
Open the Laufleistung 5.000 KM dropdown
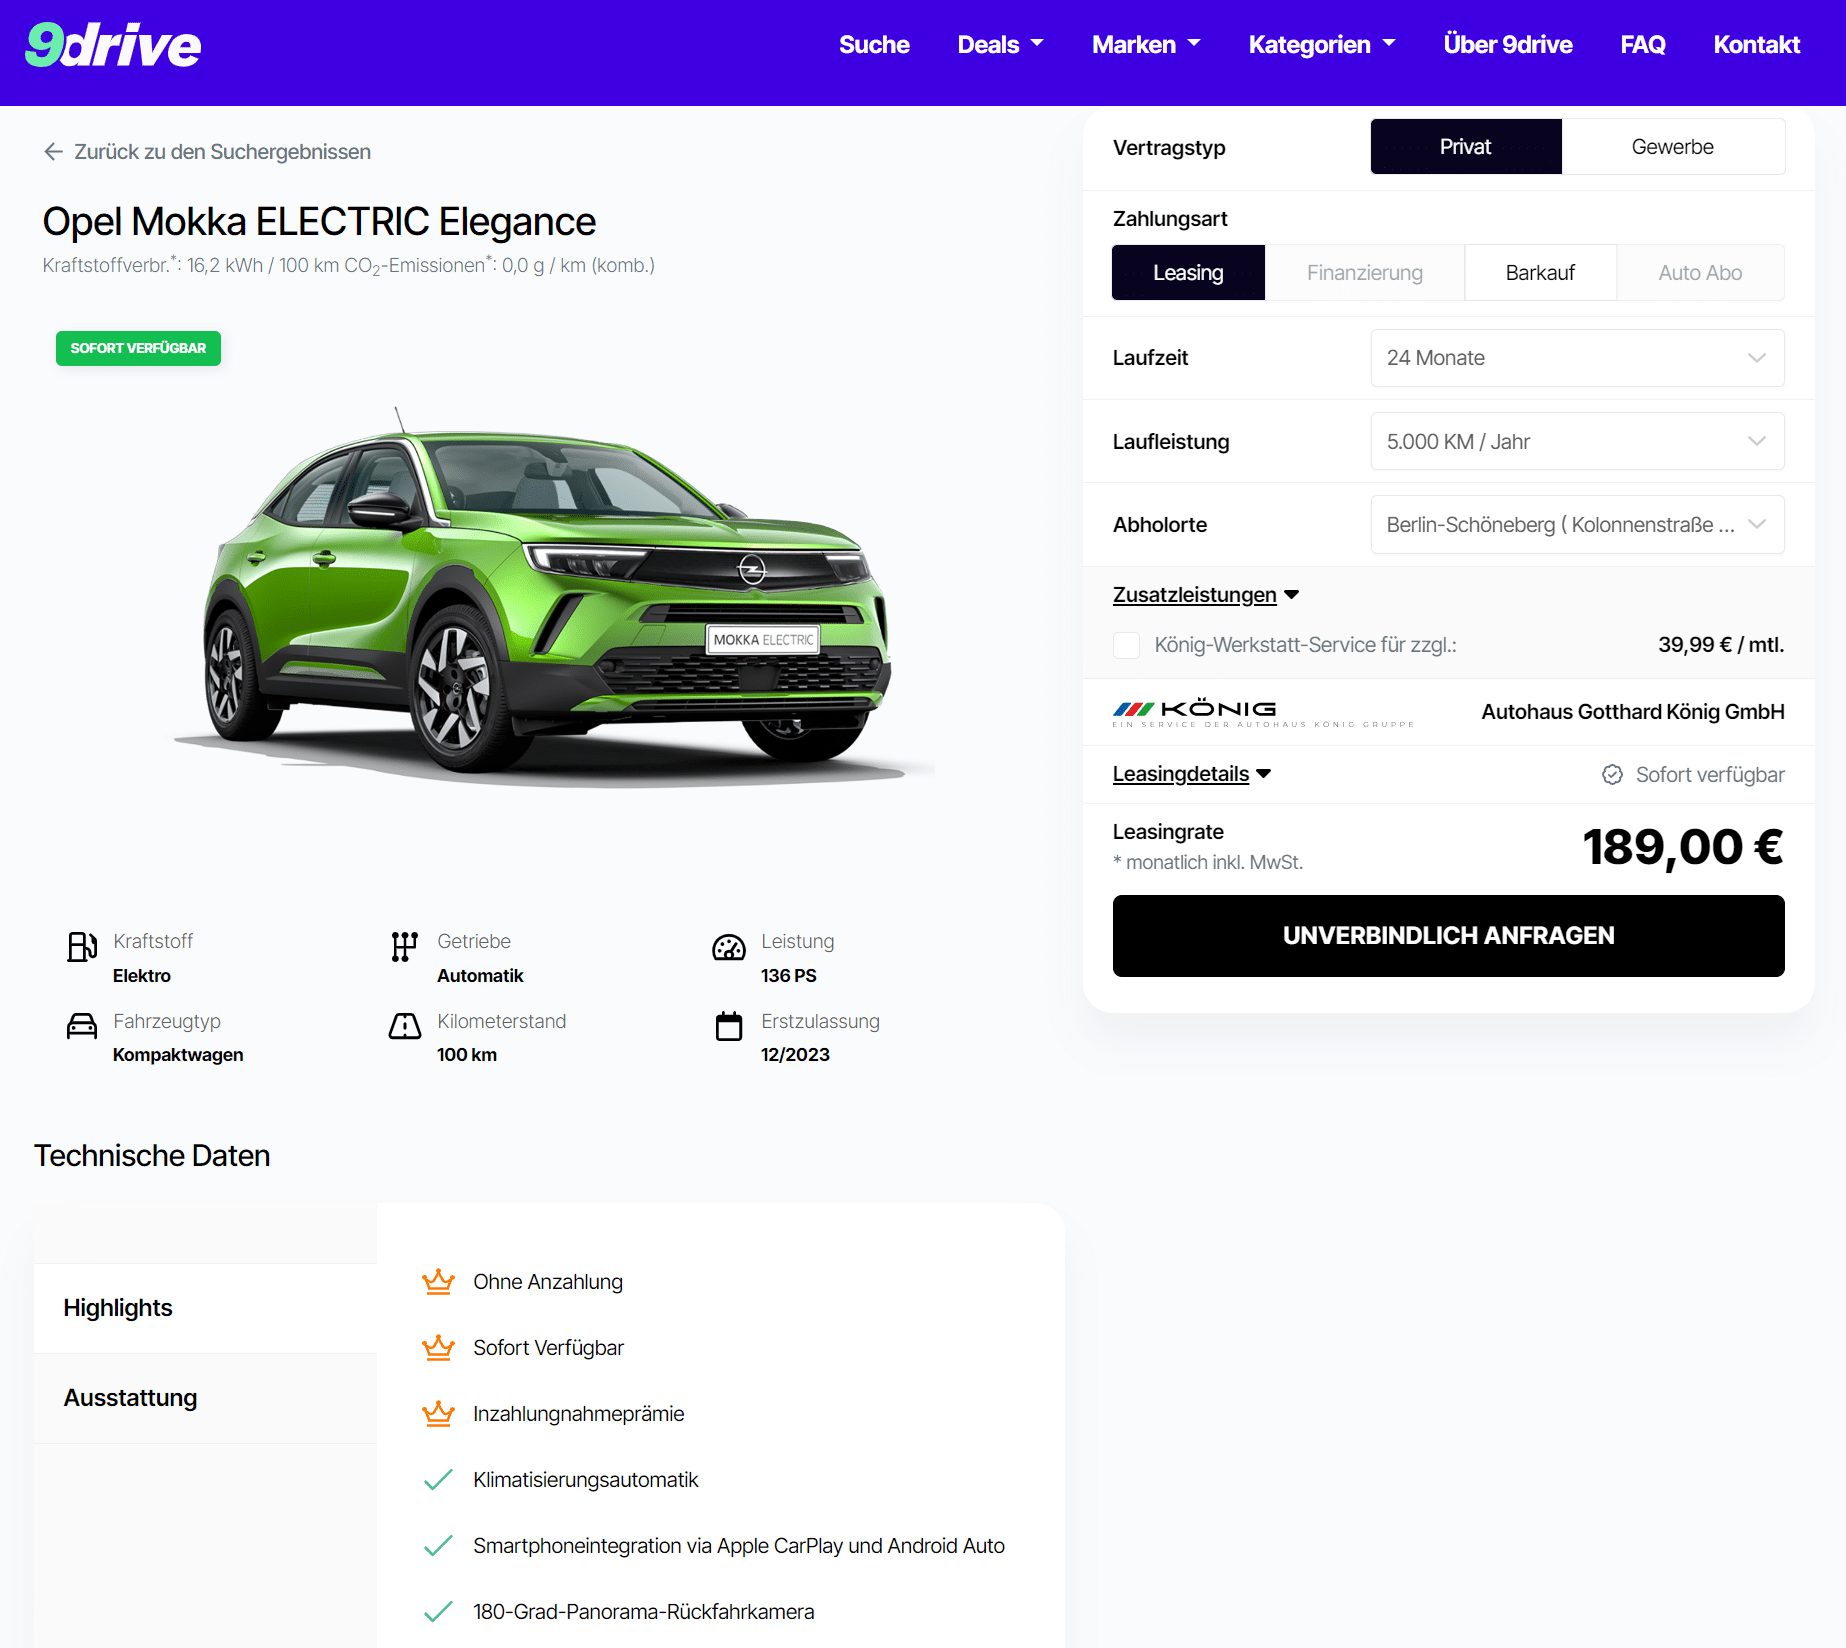(x=1577, y=441)
